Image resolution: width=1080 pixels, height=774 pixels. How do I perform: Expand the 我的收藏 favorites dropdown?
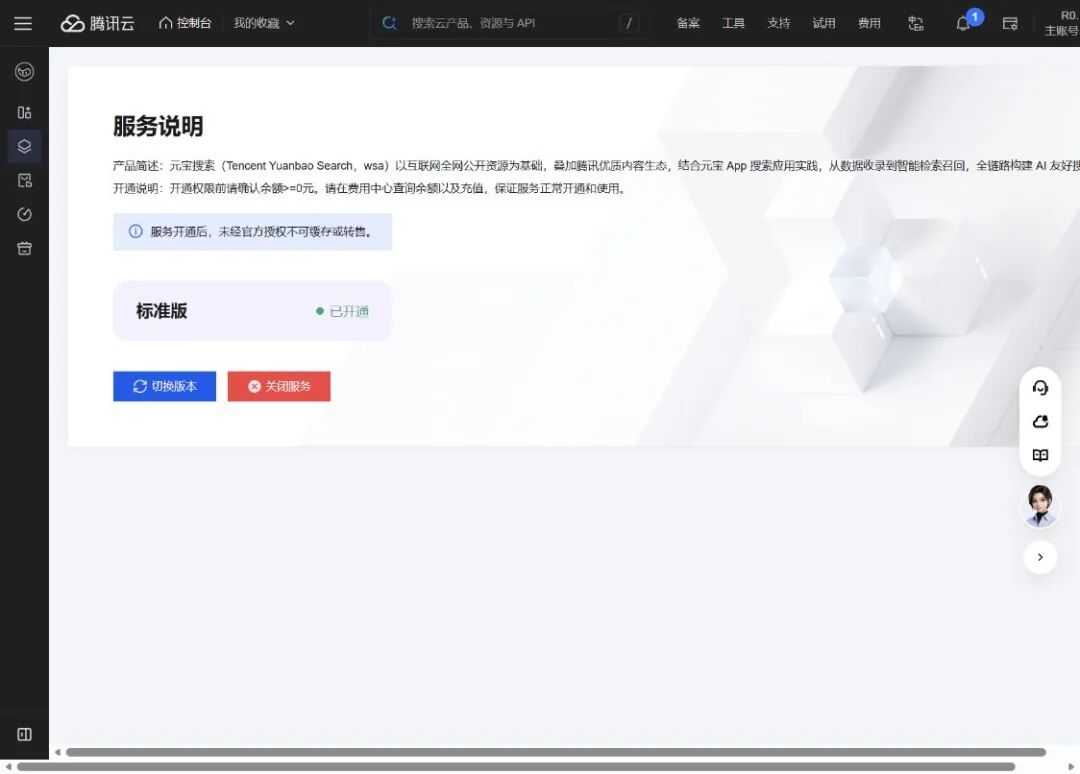(264, 23)
